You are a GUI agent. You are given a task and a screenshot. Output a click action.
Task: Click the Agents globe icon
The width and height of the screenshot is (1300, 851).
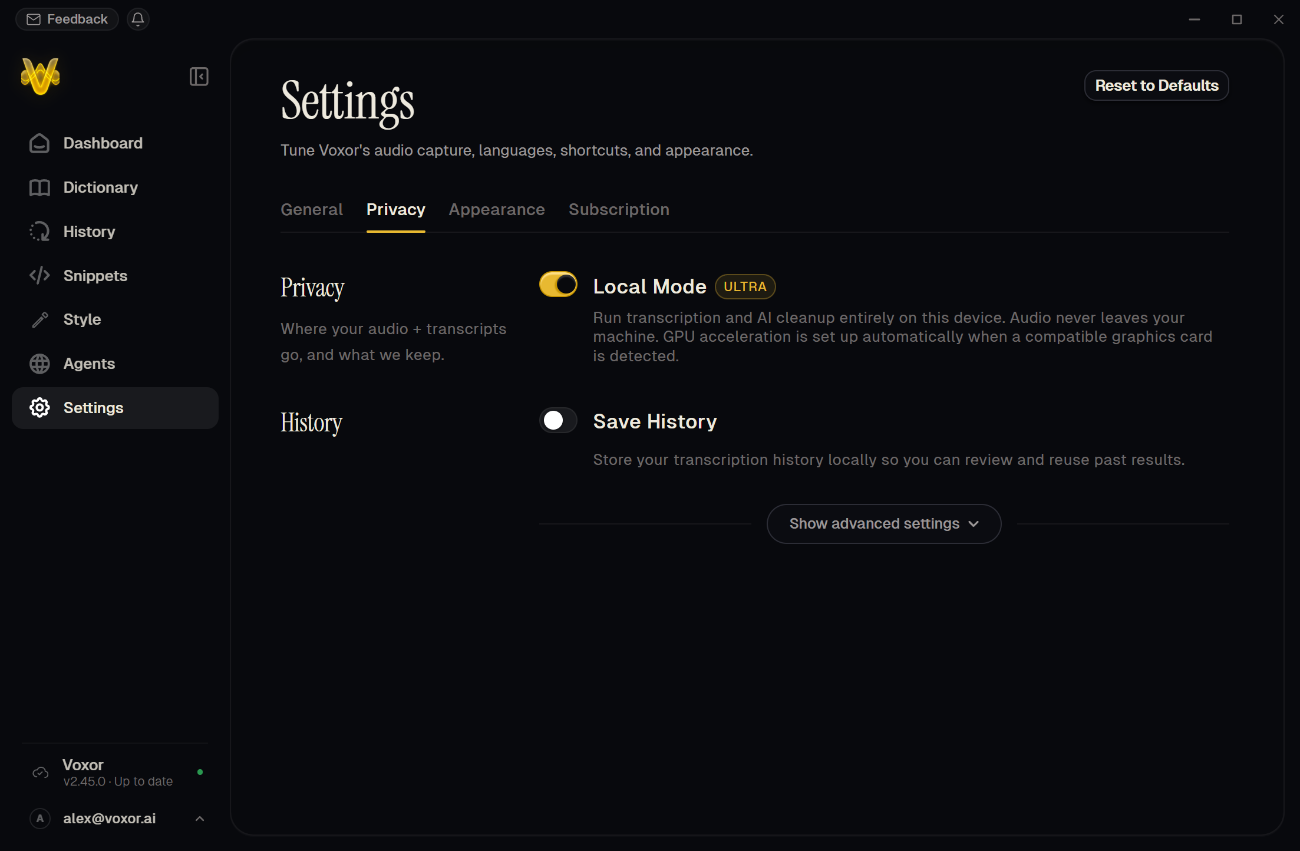39,363
